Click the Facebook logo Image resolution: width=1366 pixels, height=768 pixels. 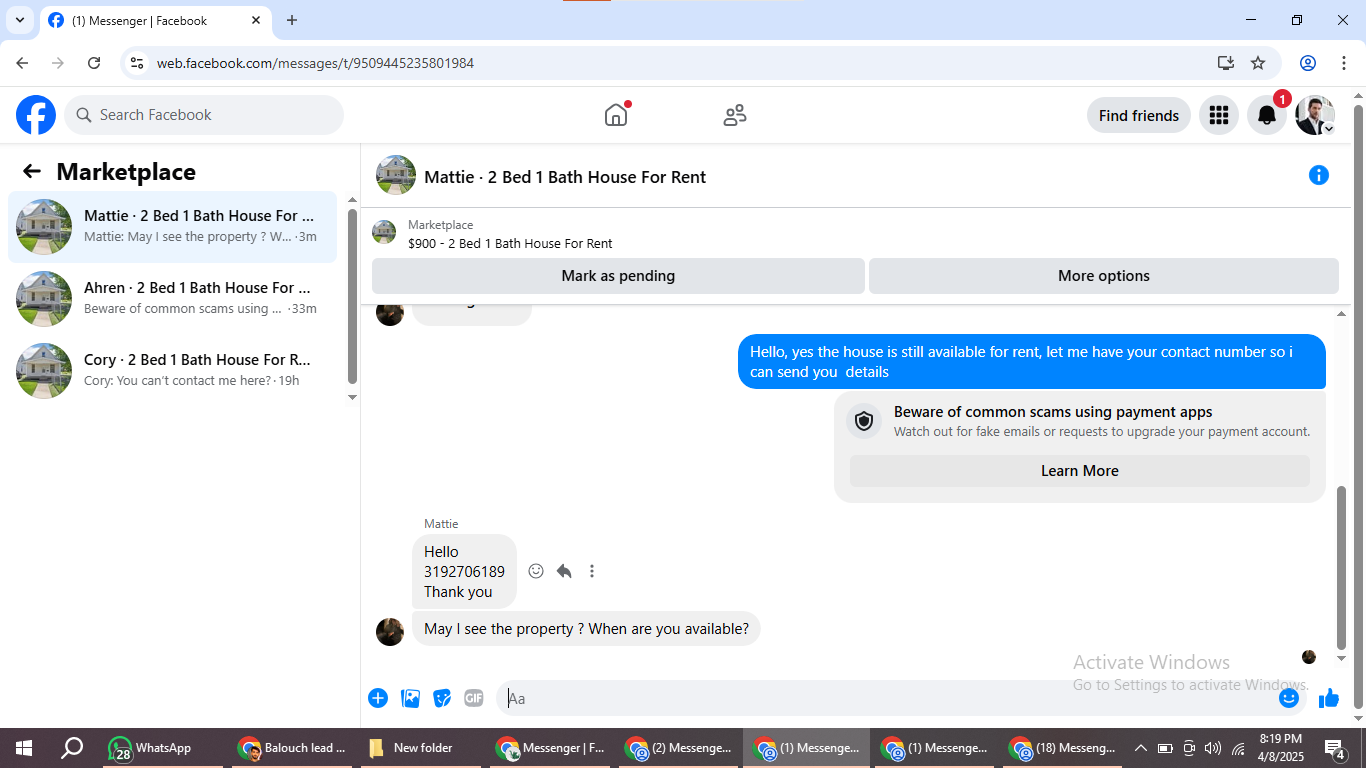click(36, 115)
